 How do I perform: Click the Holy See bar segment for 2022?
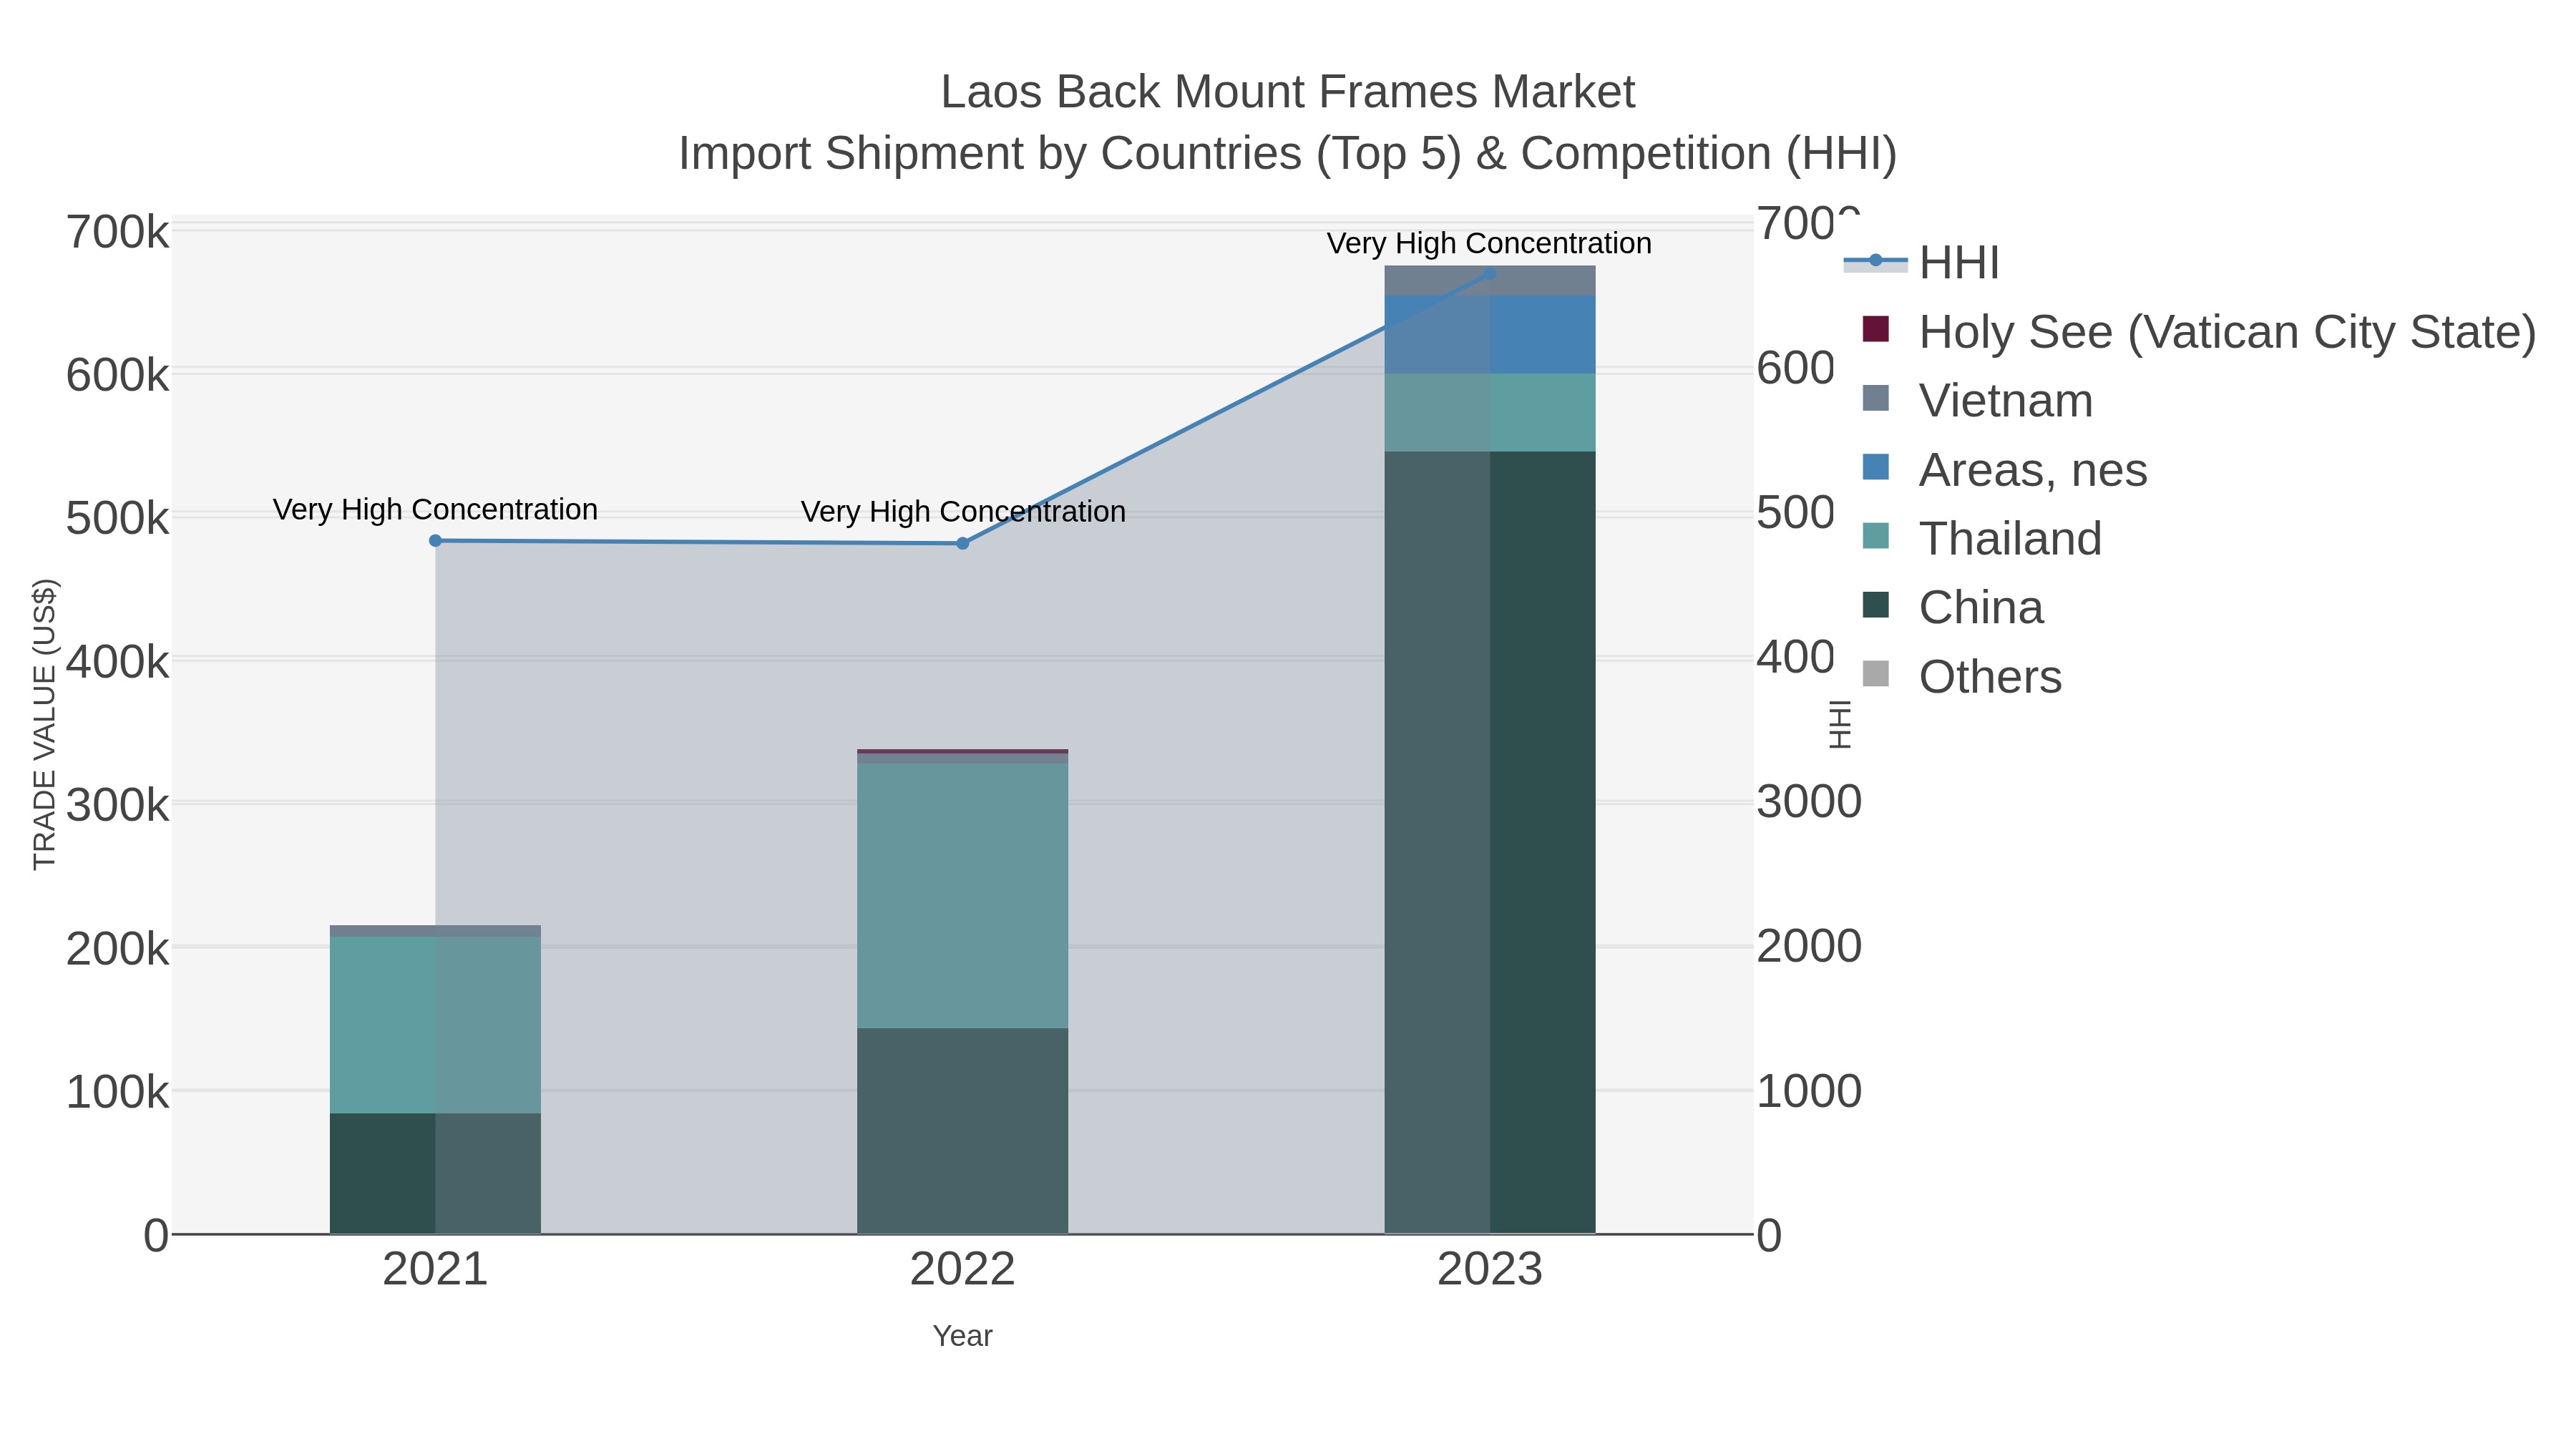(963, 751)
